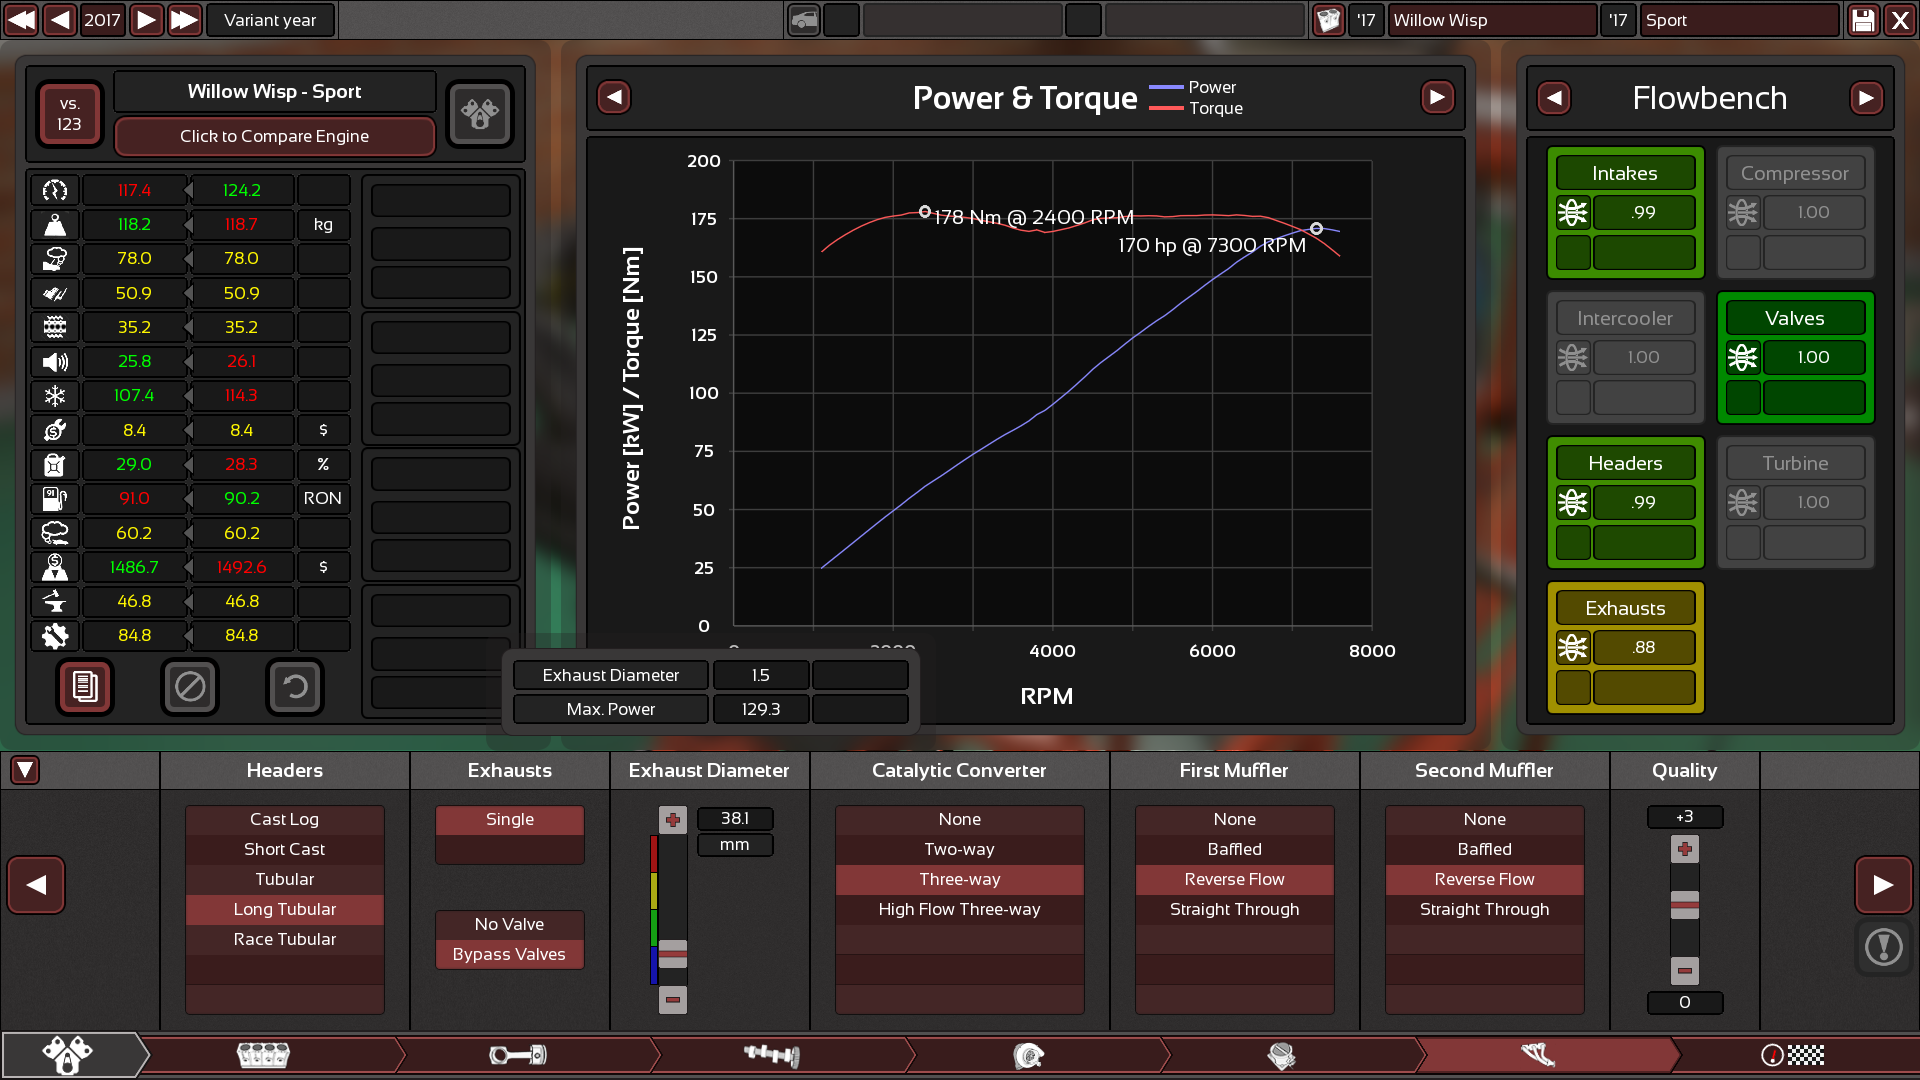Select Straight Through for Second Muffler
This screenshot has width=1920, height=1080.
tap(1484, 909)
